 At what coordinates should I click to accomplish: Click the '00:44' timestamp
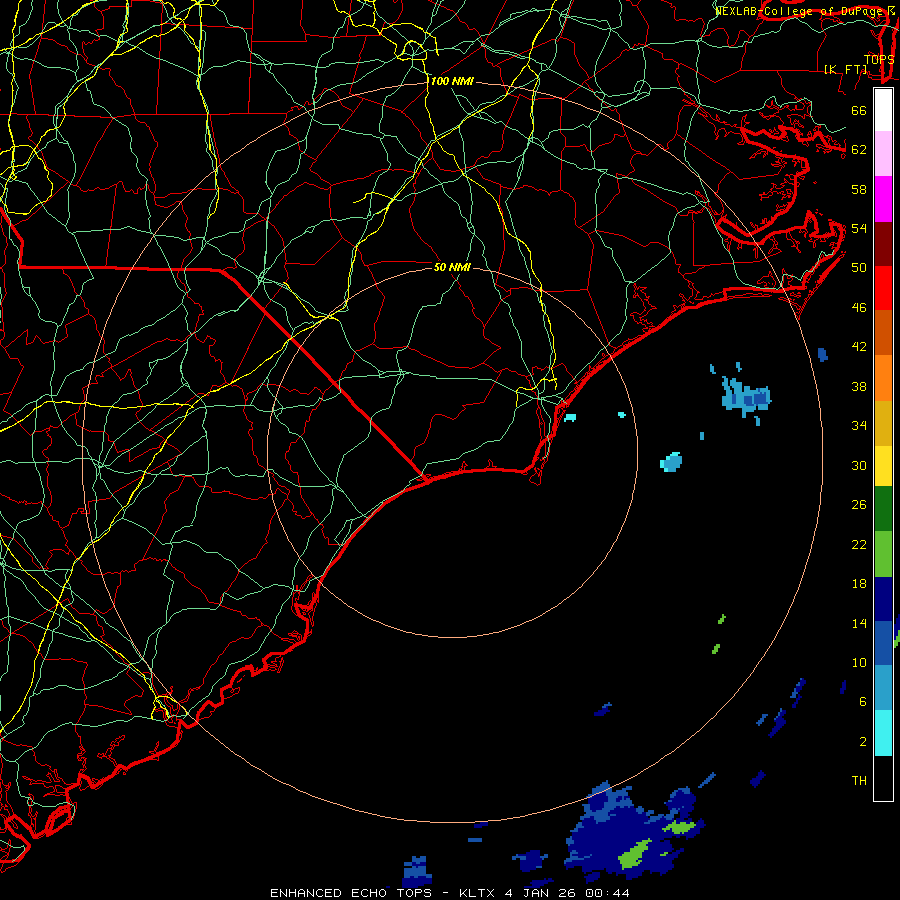click(607, 893)
